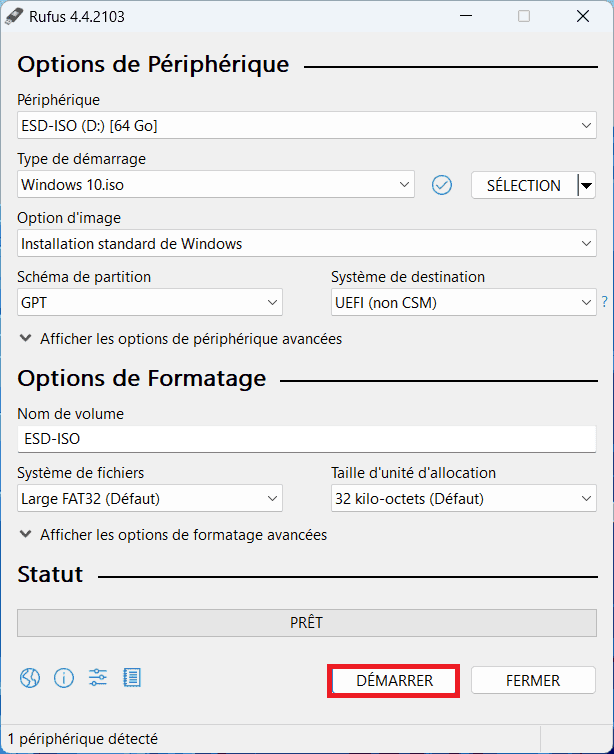Screen dimensions: 614x754
Task: Open application settings sliders icon
Action: pyautogui.click(x=98, y=678)
